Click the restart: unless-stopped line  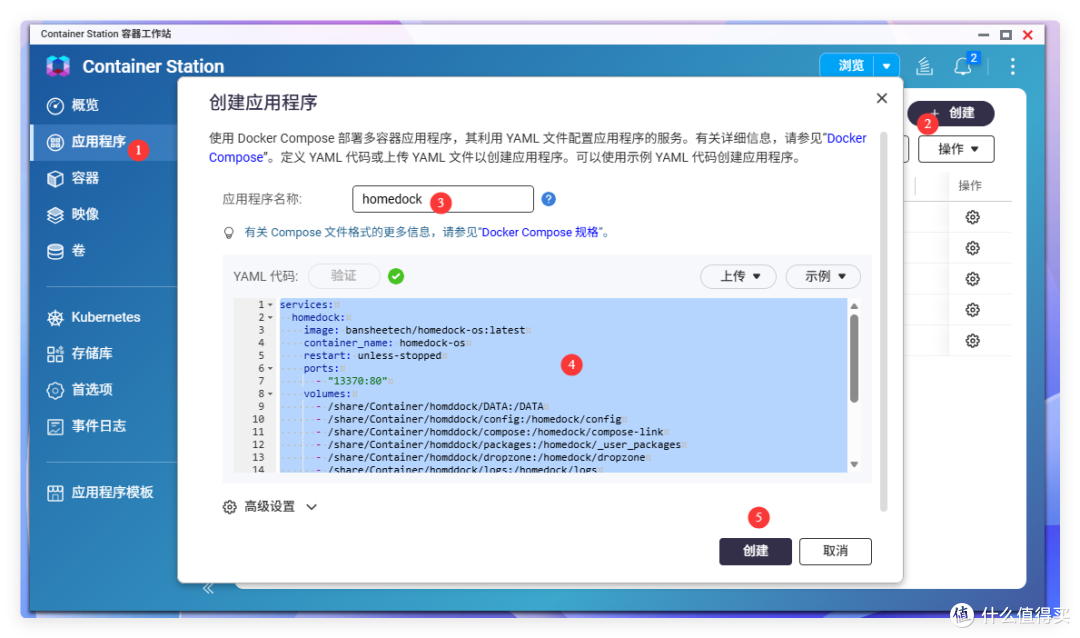pos(372,356)
